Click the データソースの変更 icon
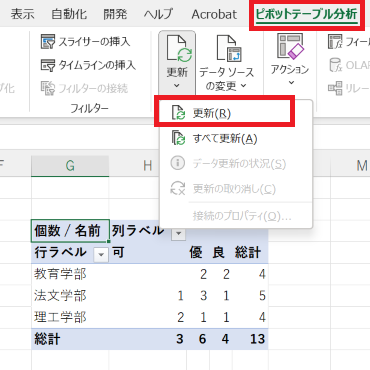Viewport: 370px width, 370px height. 229,49
